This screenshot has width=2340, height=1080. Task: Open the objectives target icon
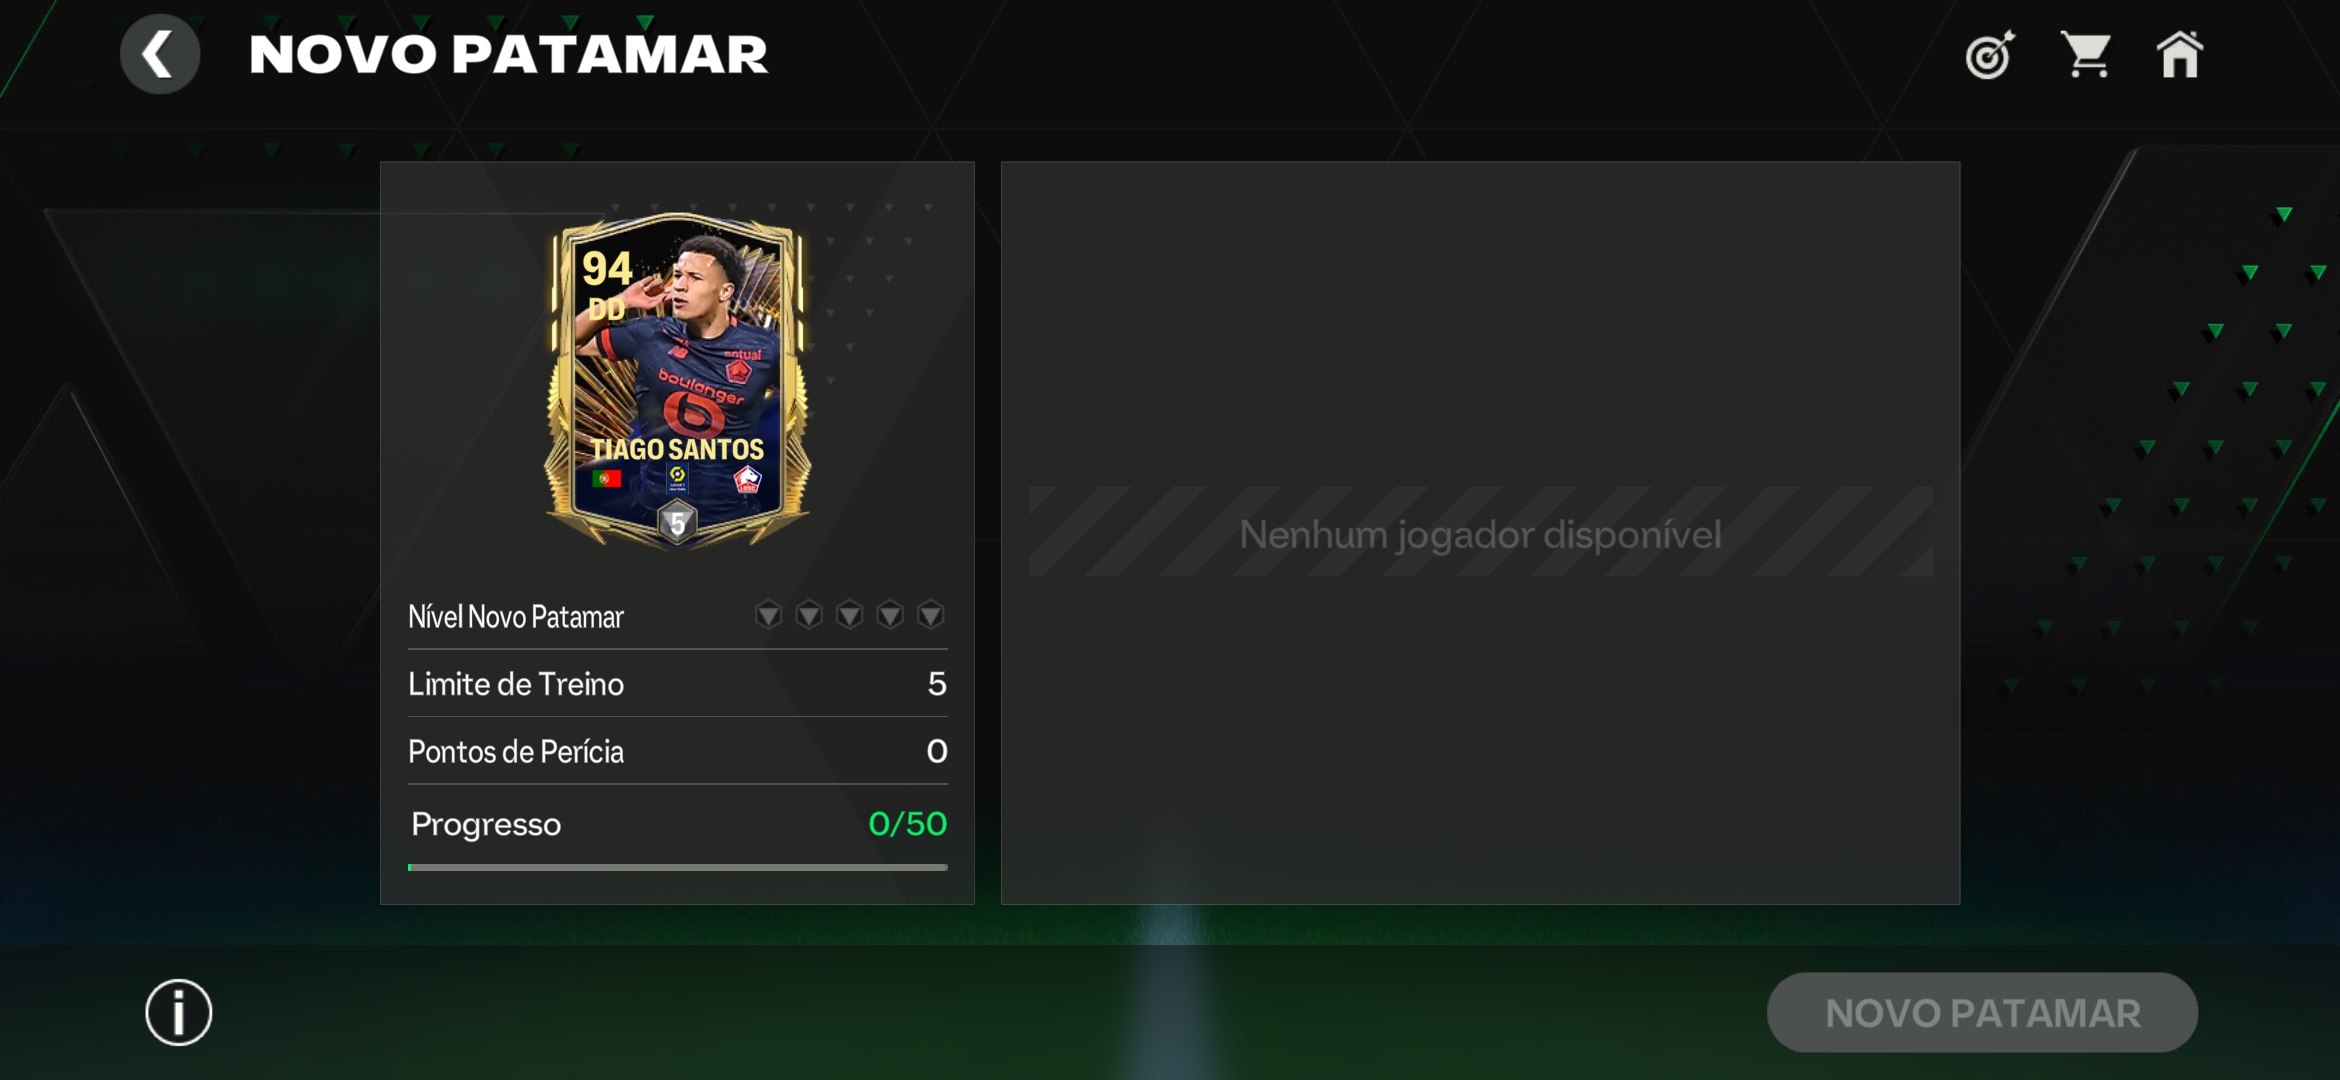[1989, 55]
